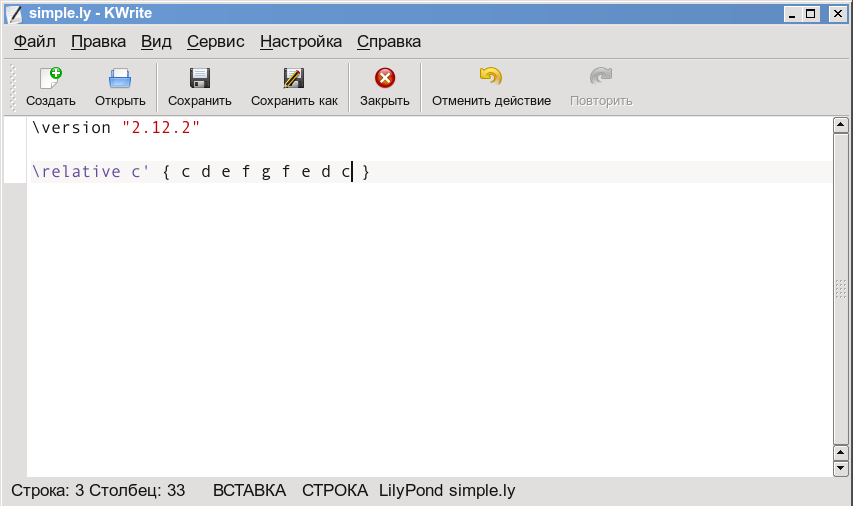Screen dimensions: 853x506
Task: Click СТРОКА selection mode in status bar
Action: [x=335, y=490]
